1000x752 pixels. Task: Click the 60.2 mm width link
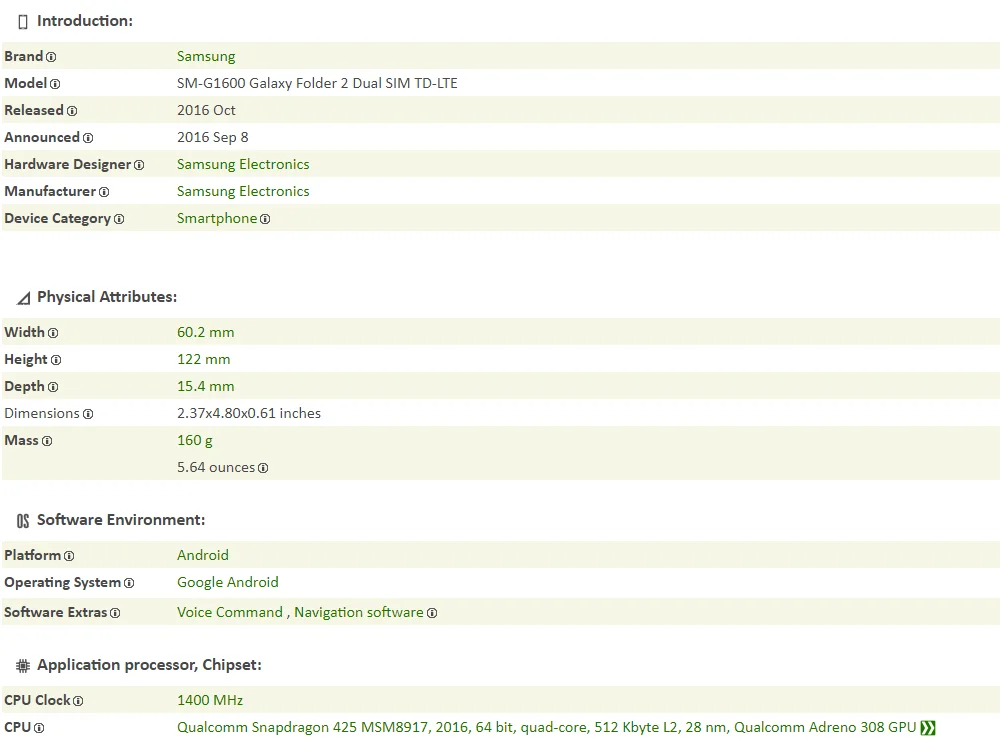(205, 332)
